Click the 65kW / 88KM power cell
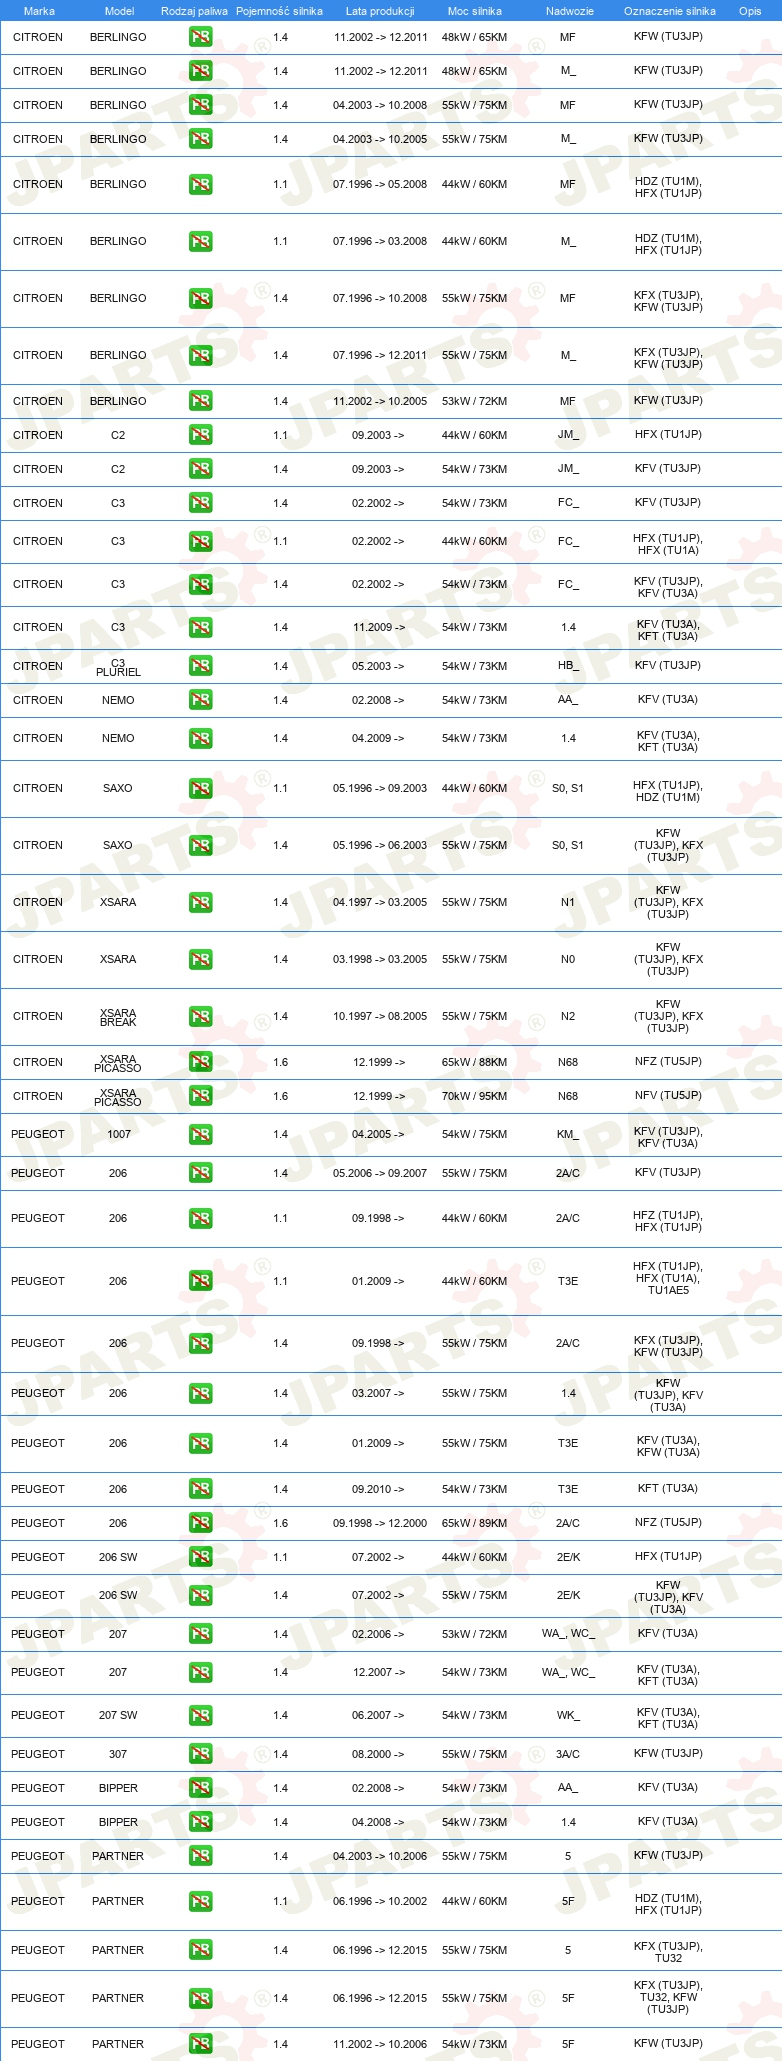782x2061 pixels. [474, 1062]
